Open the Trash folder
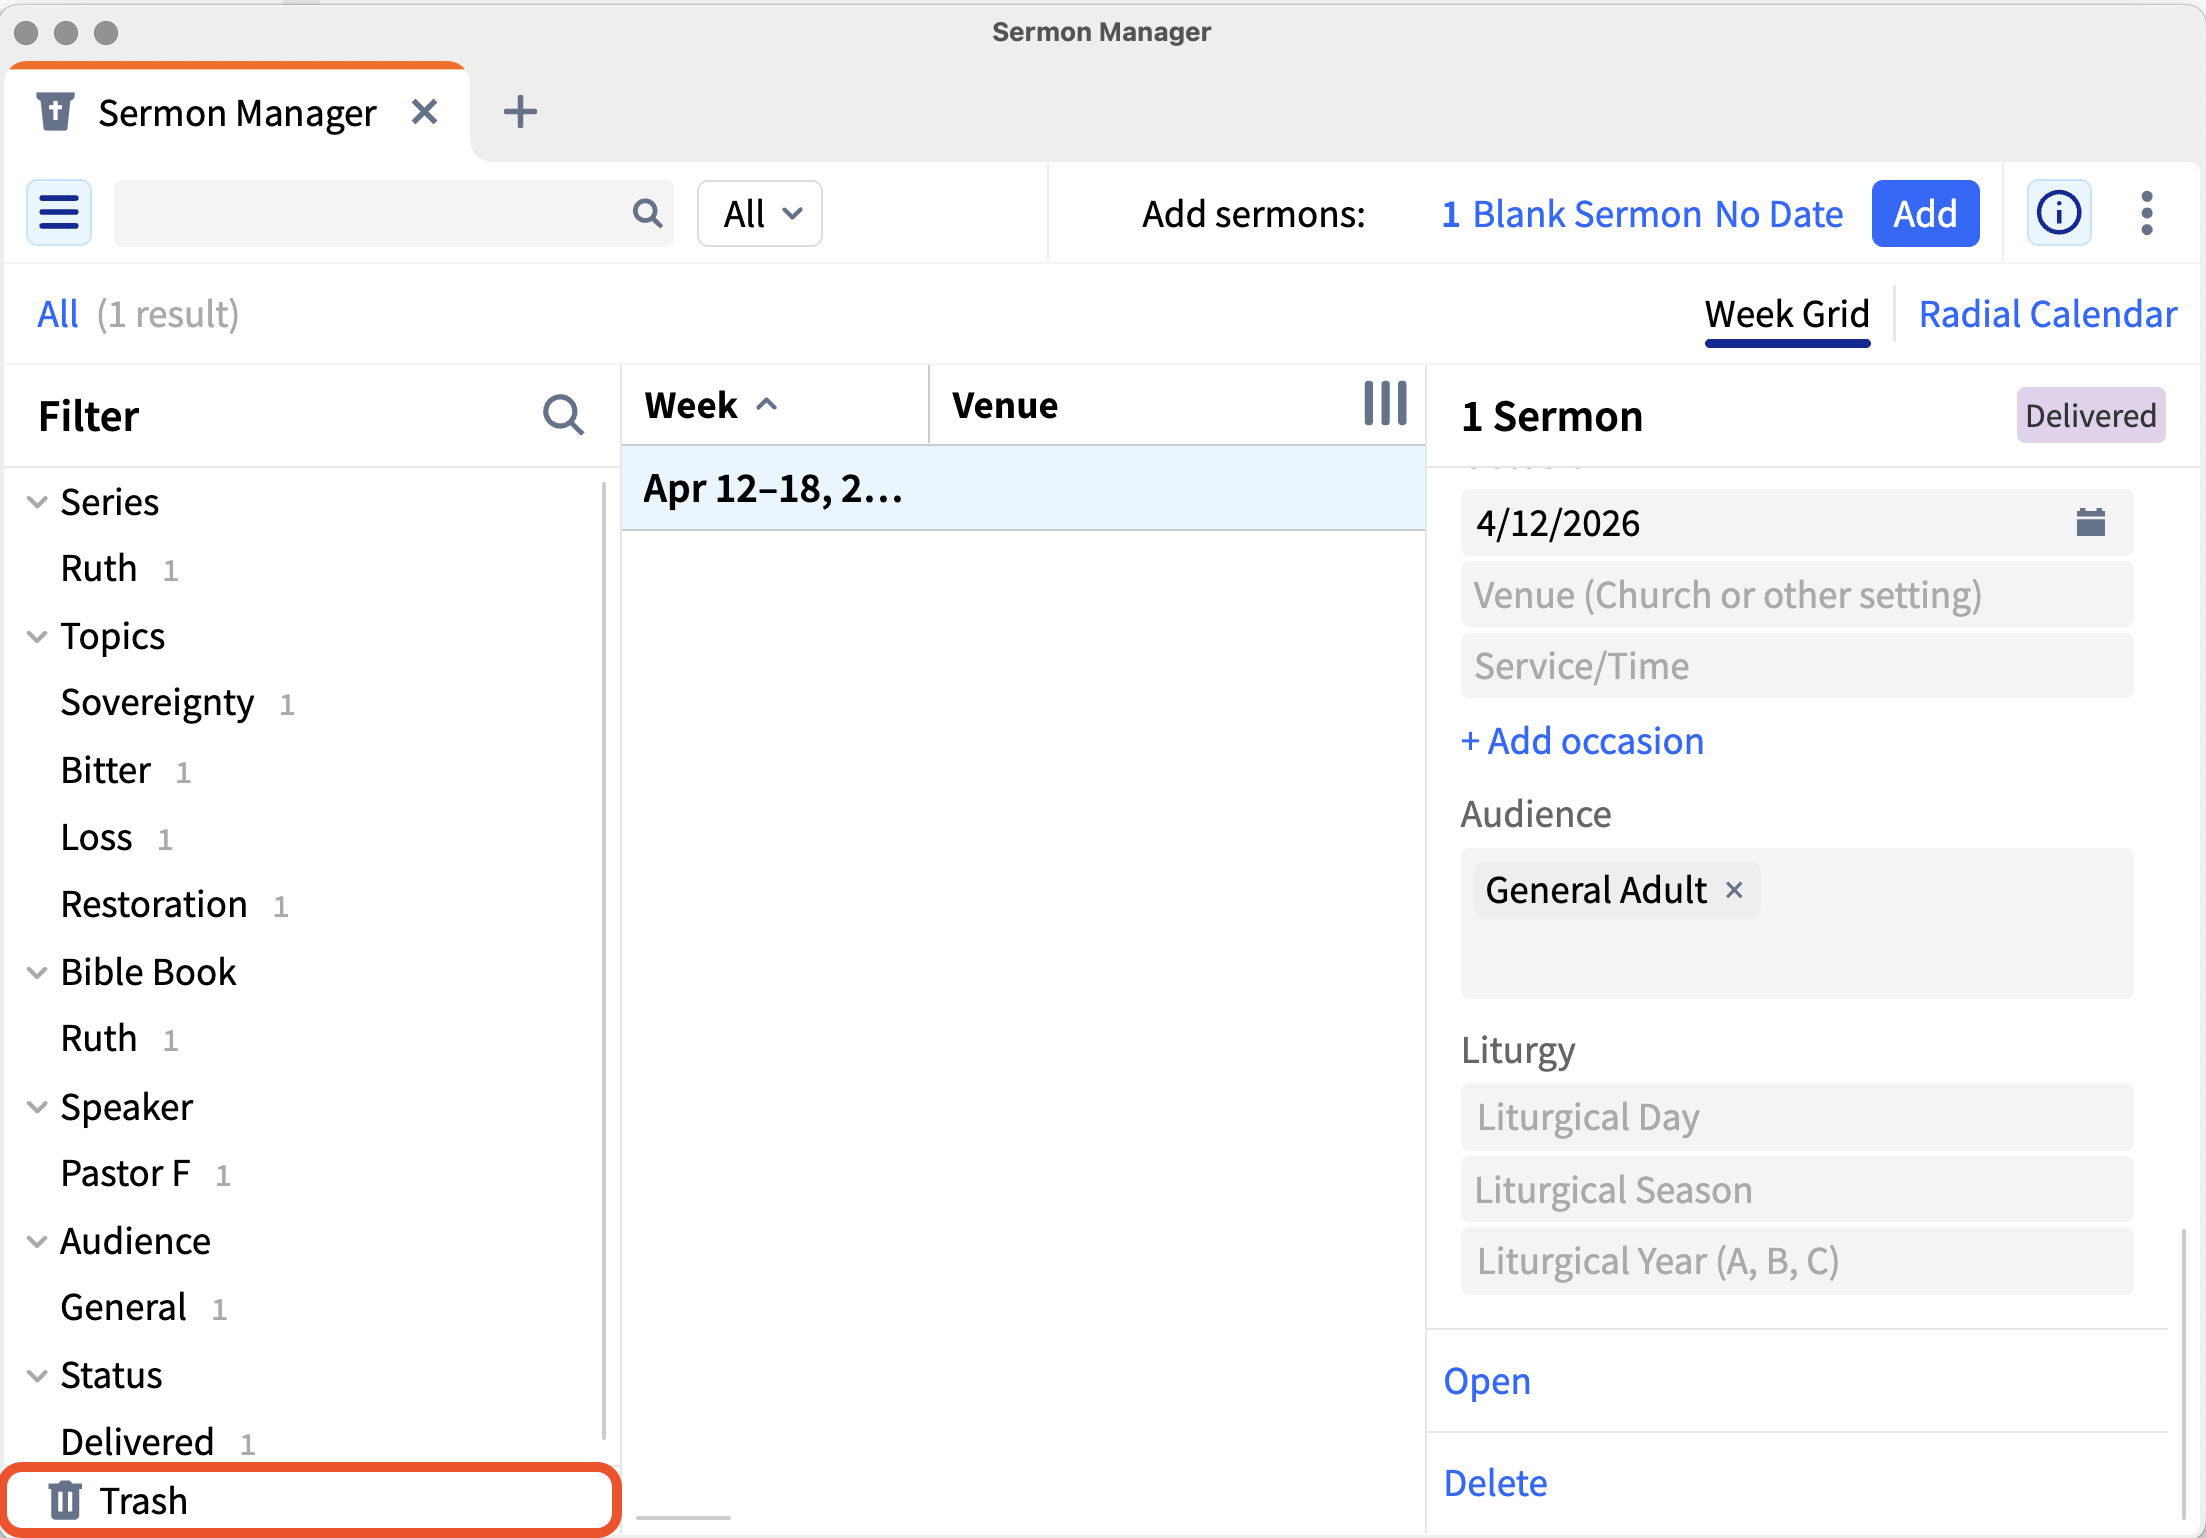Image resolution: width=2206 pixels, height=1538 pixels. click(311, 1500)
